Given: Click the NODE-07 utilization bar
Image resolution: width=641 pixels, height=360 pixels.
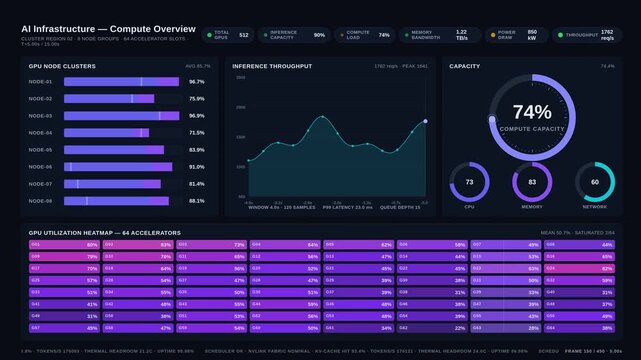Looking at the screenshot, I should (x=112, y=184).
